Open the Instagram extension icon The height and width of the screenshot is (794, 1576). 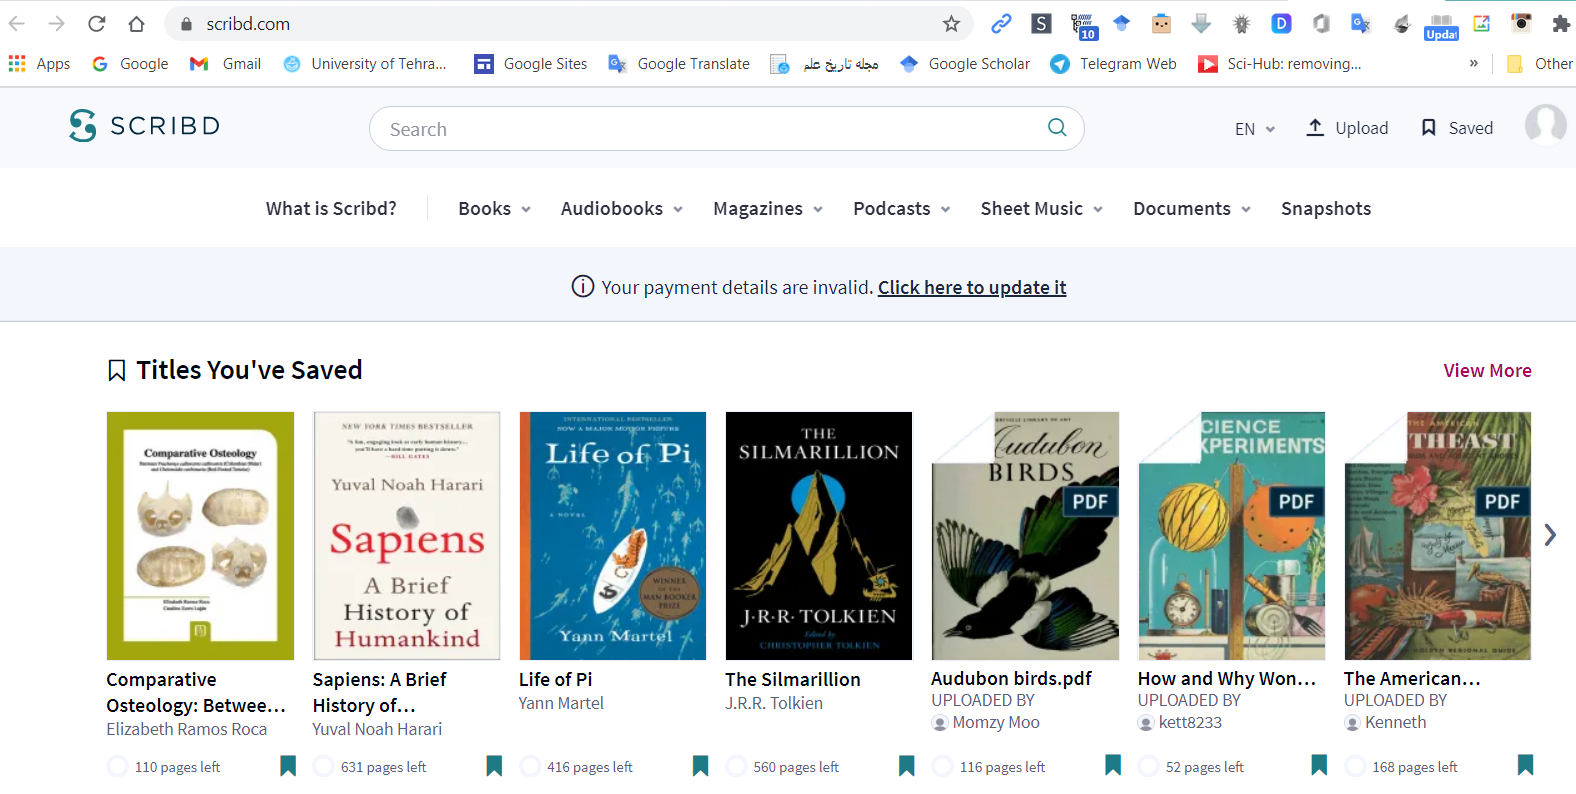click(1521, 23)
